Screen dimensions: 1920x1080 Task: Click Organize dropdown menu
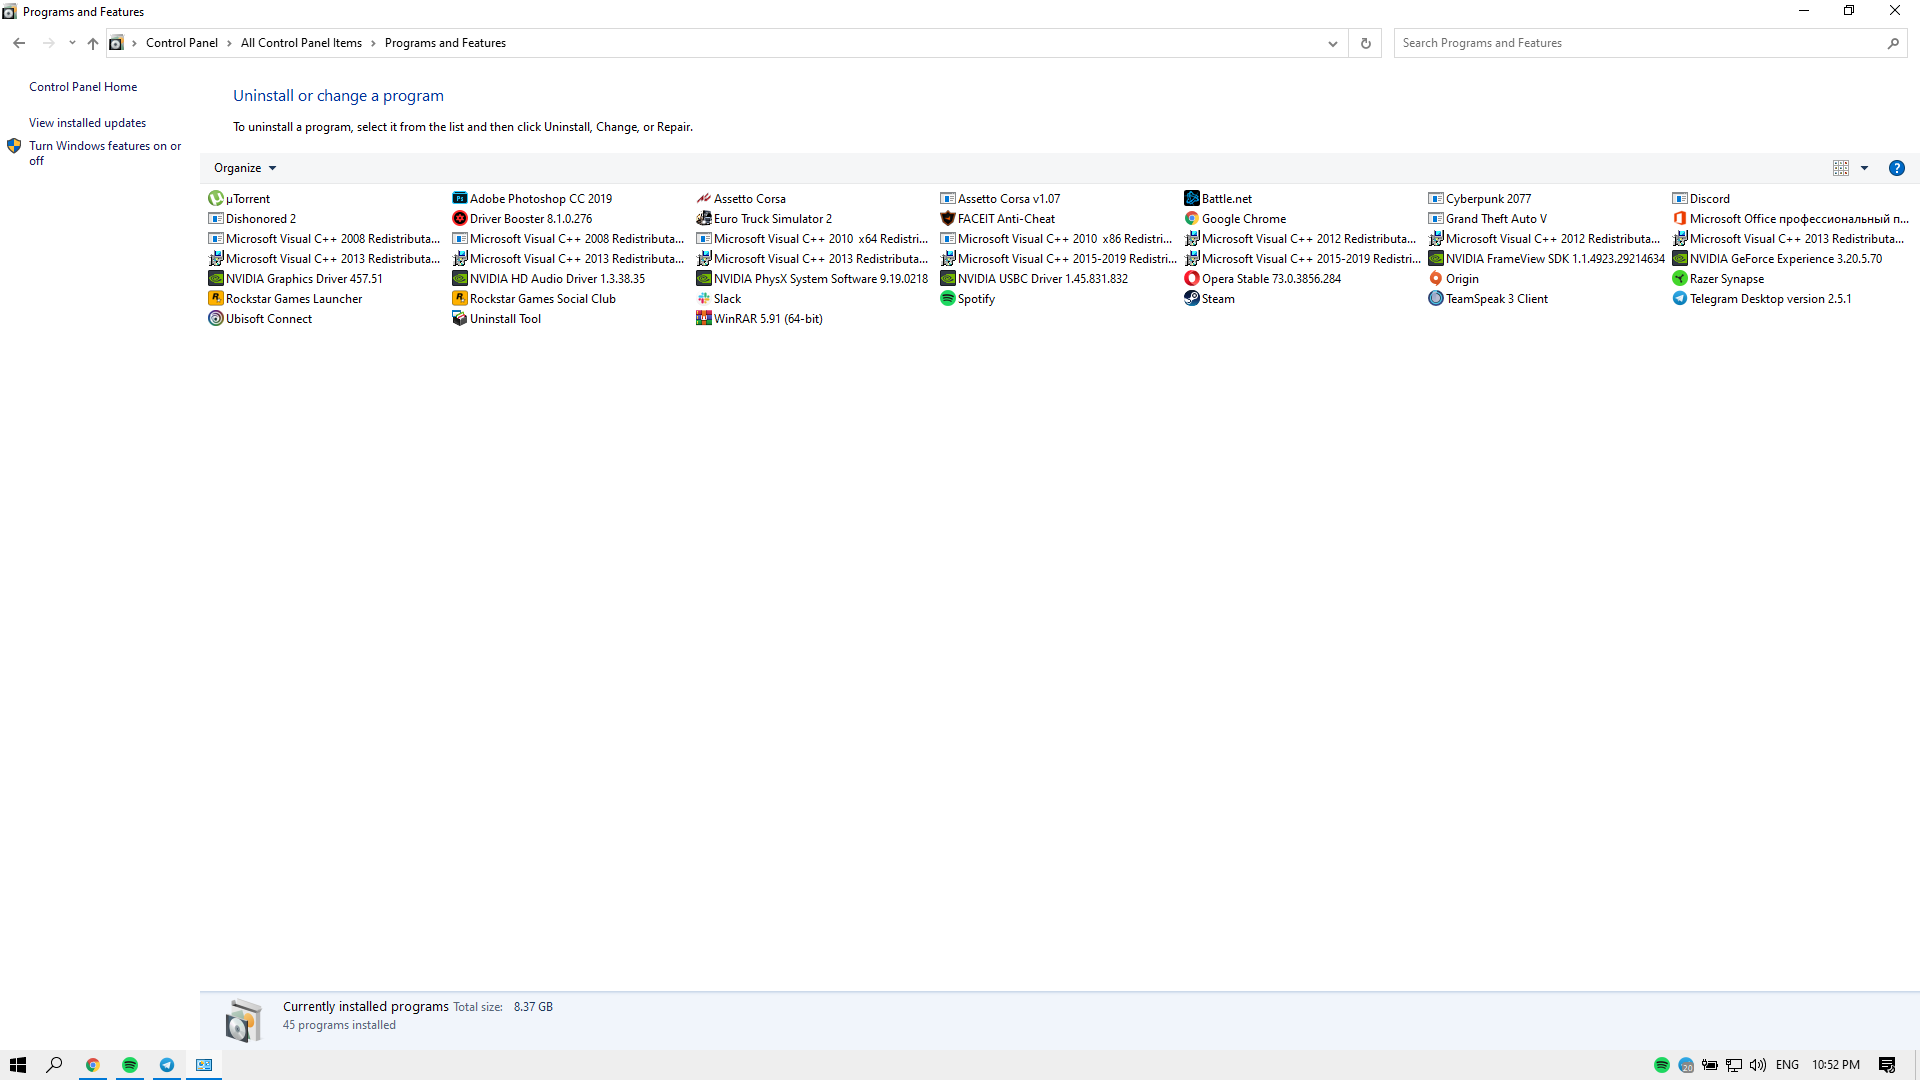(244, 167)
